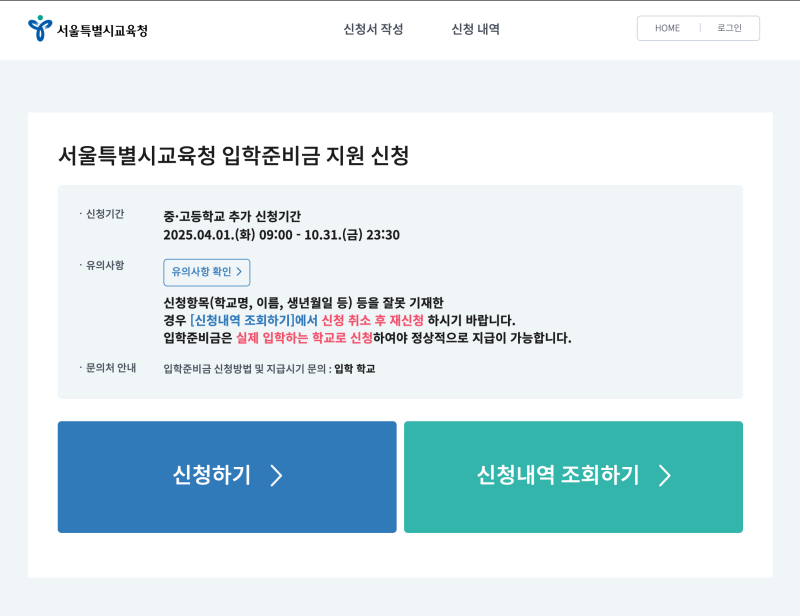The height and width of the screenshot is (616, 800).
Task: Click the 입학 학교 bold text
Action: click(355, 368)
